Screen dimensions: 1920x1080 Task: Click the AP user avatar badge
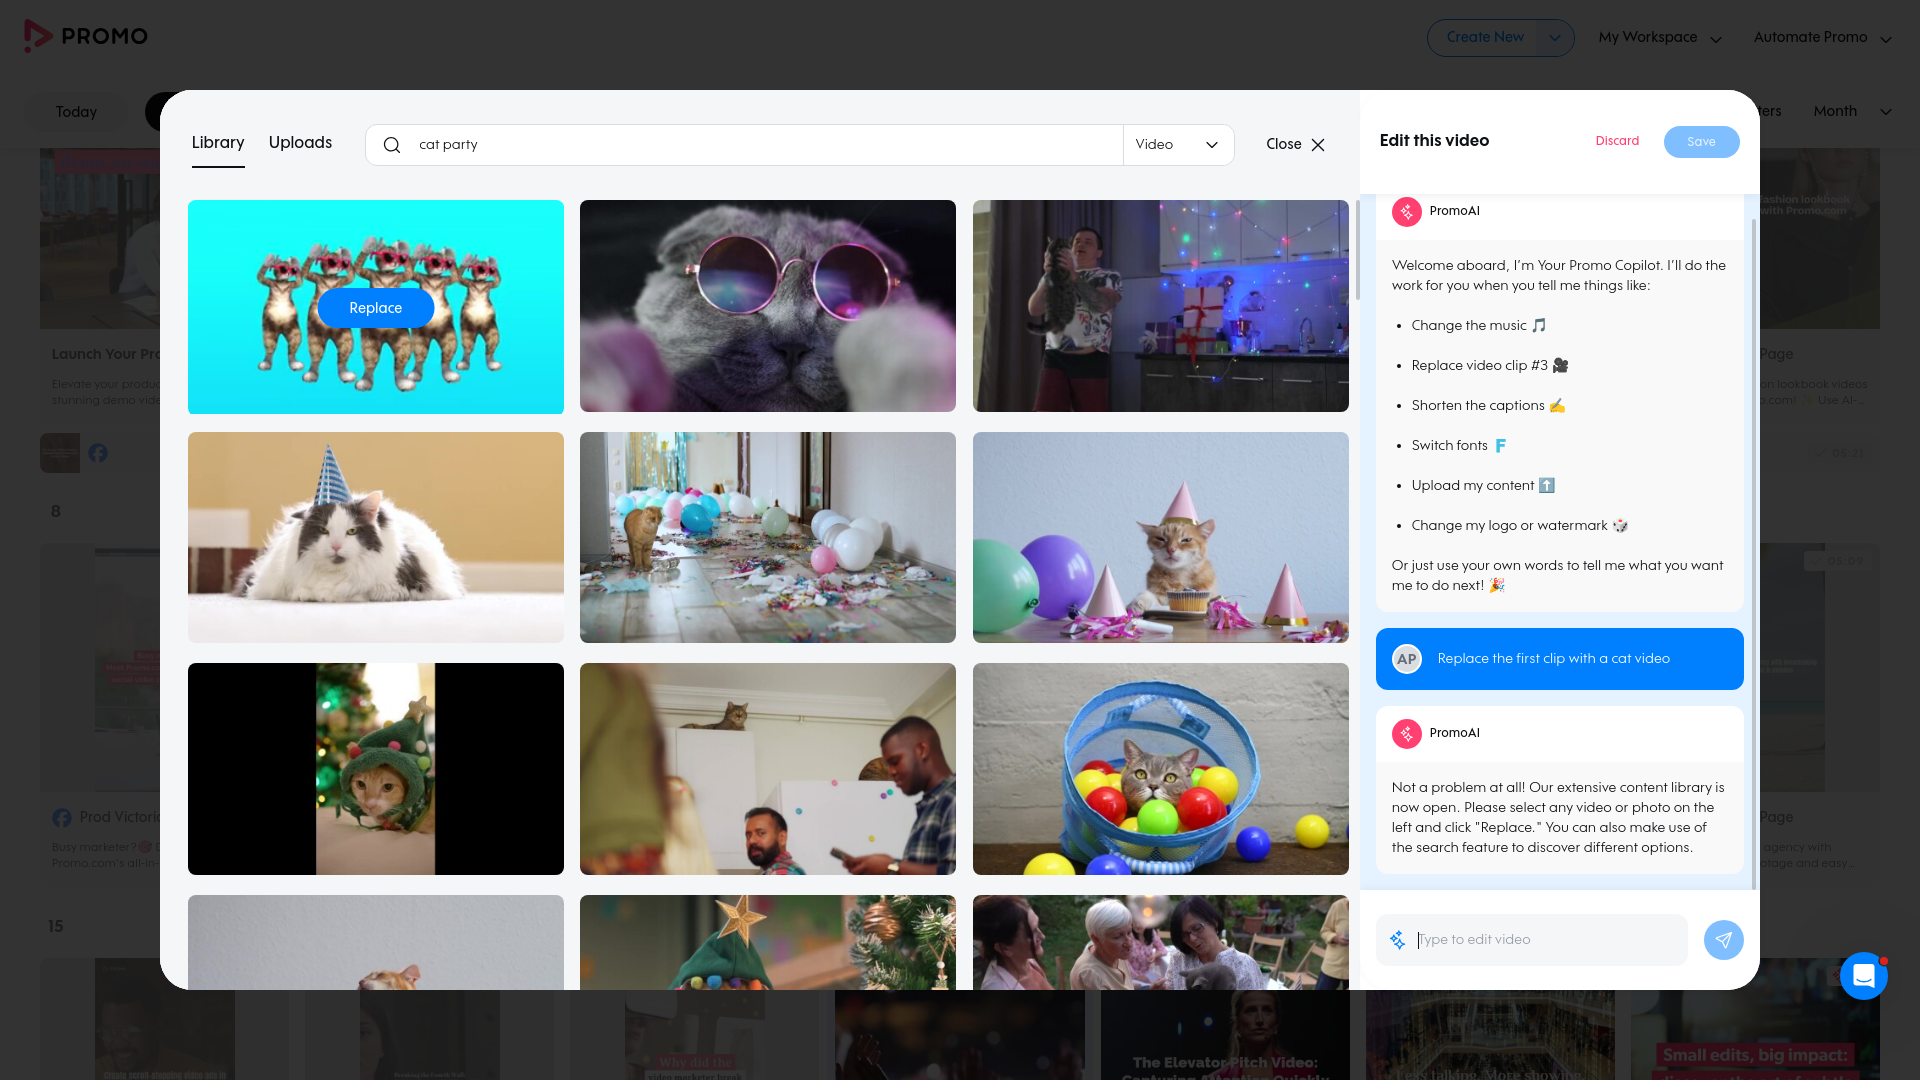point(1407,659)
